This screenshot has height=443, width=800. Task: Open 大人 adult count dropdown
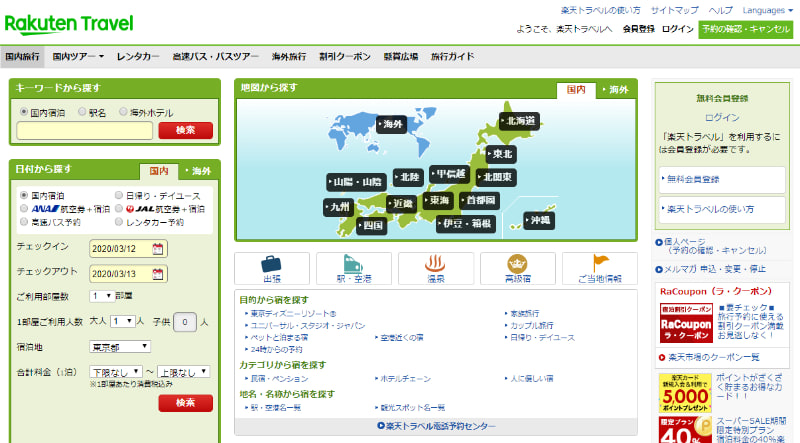(123, 321)
